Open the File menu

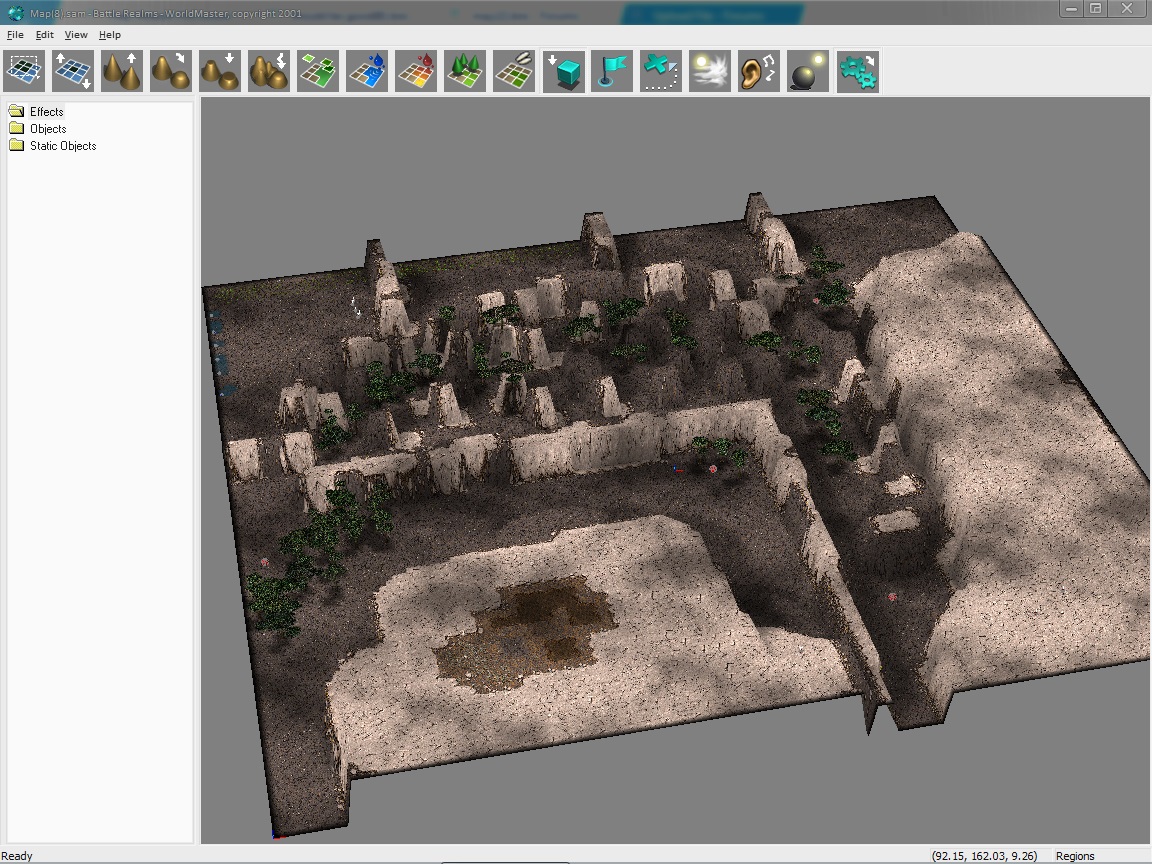[15, 35]
